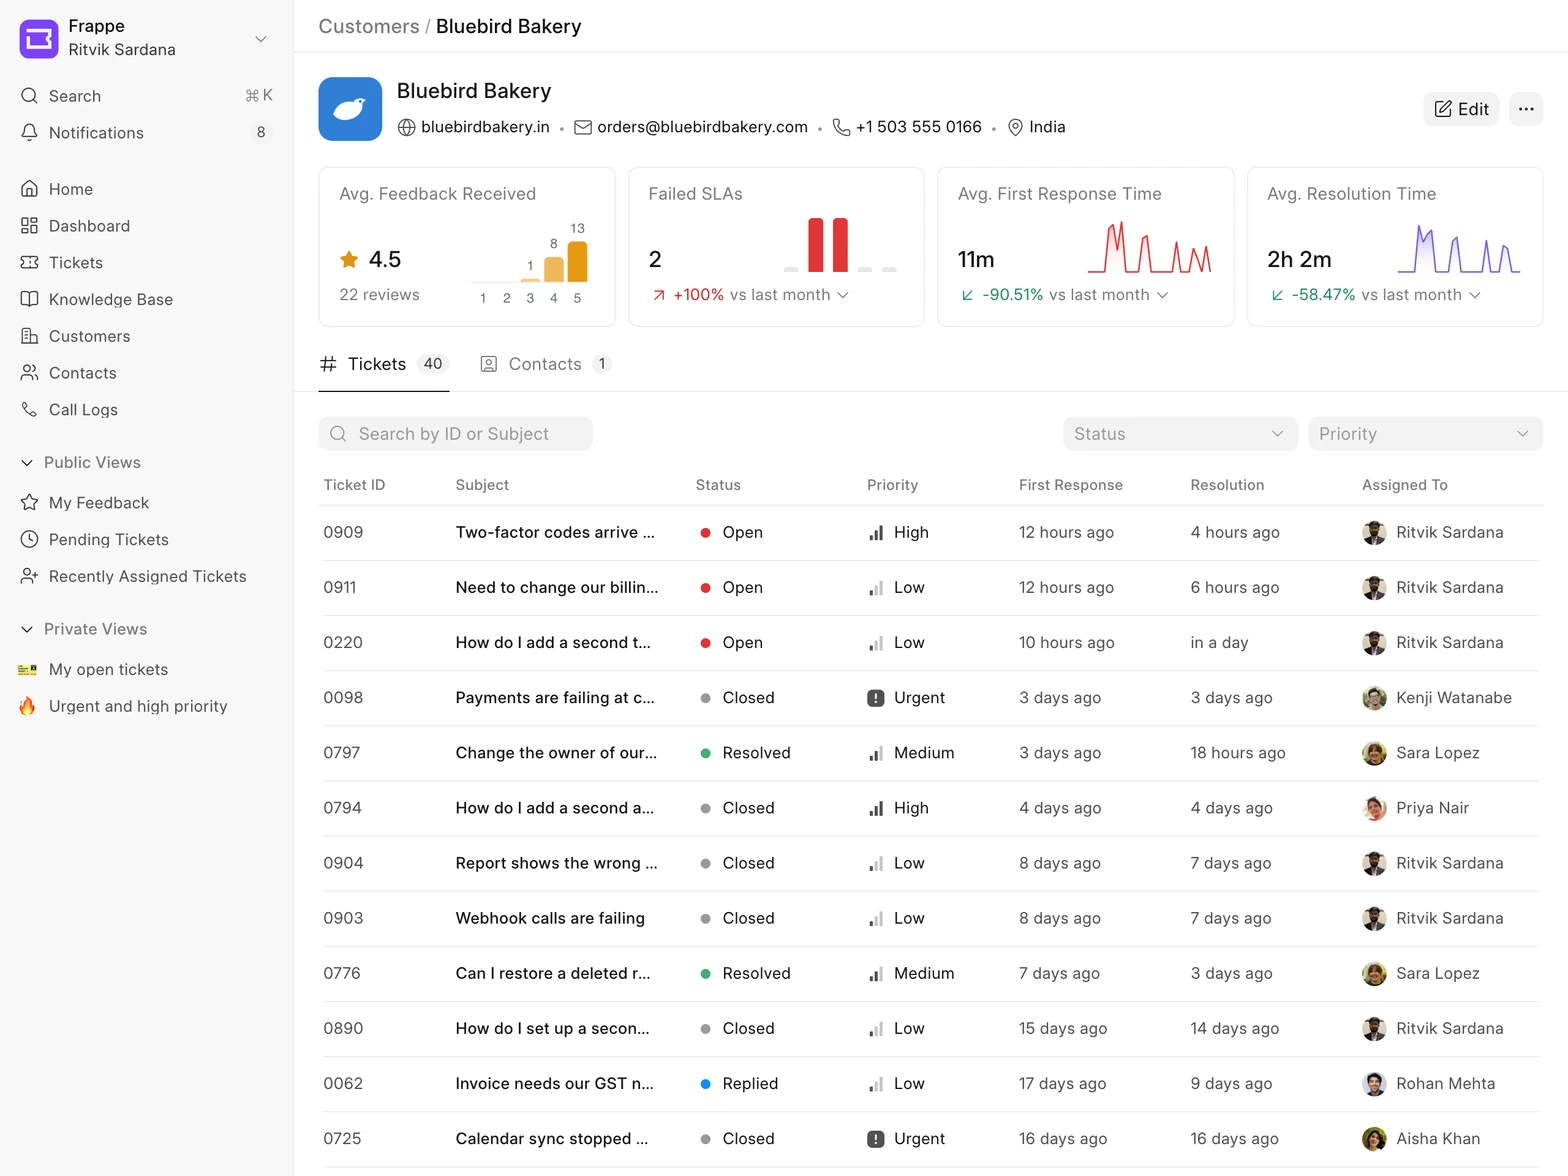Expand the Frappe workspace switcher chevron

click(x=261, y=39)
